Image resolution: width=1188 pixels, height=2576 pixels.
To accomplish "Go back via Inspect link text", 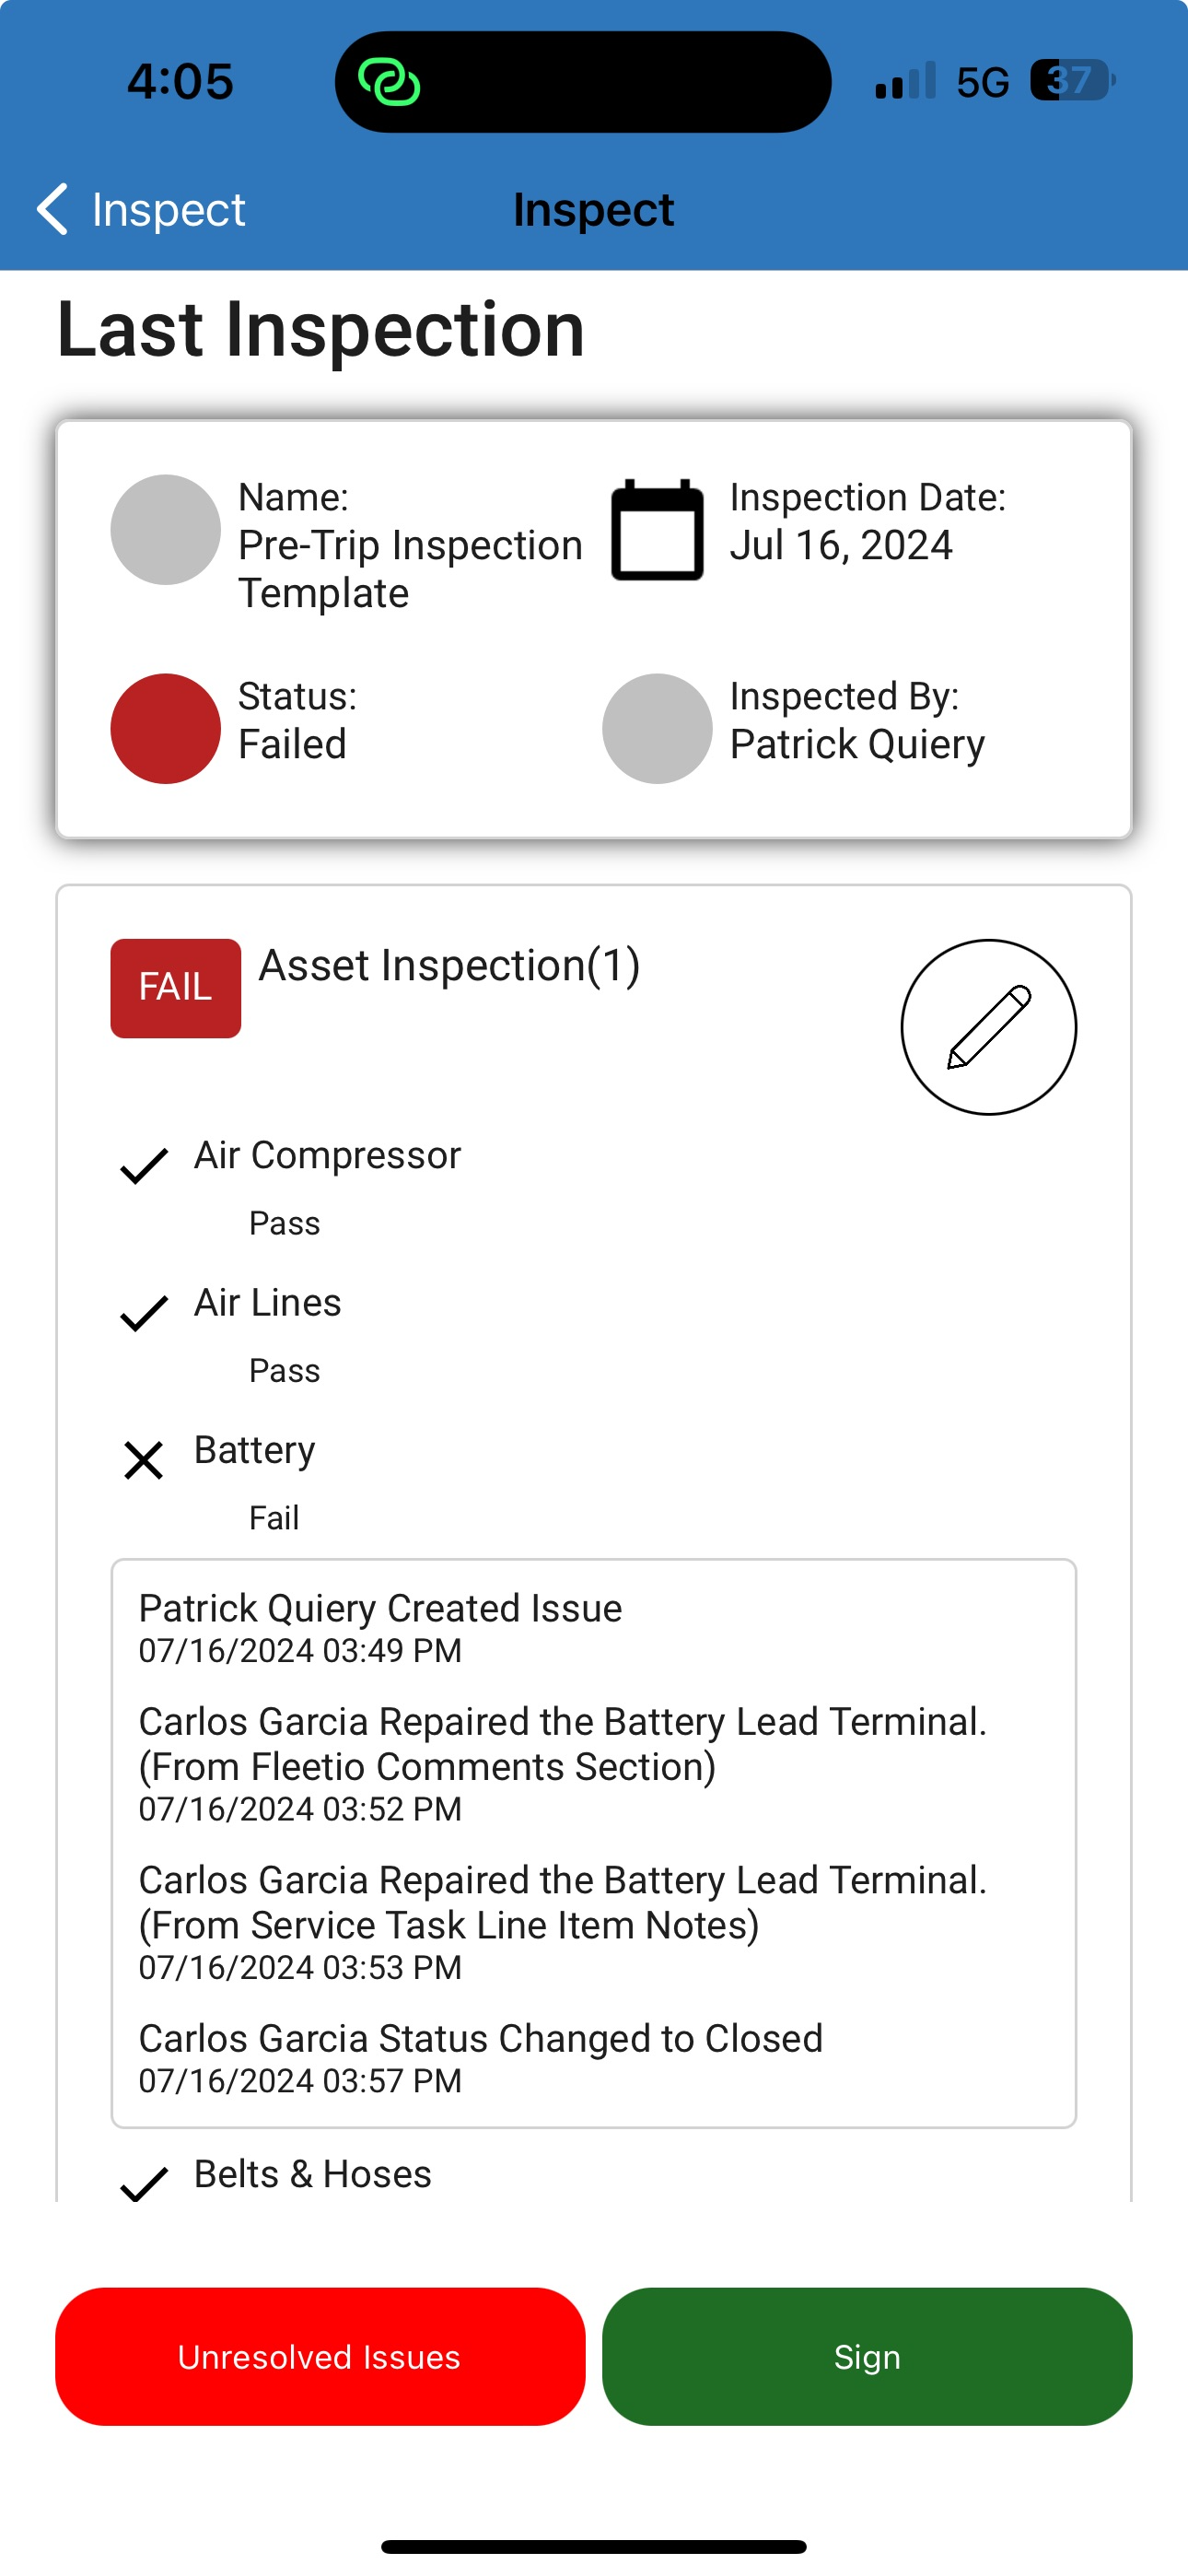I will click(x=168, y=210).
